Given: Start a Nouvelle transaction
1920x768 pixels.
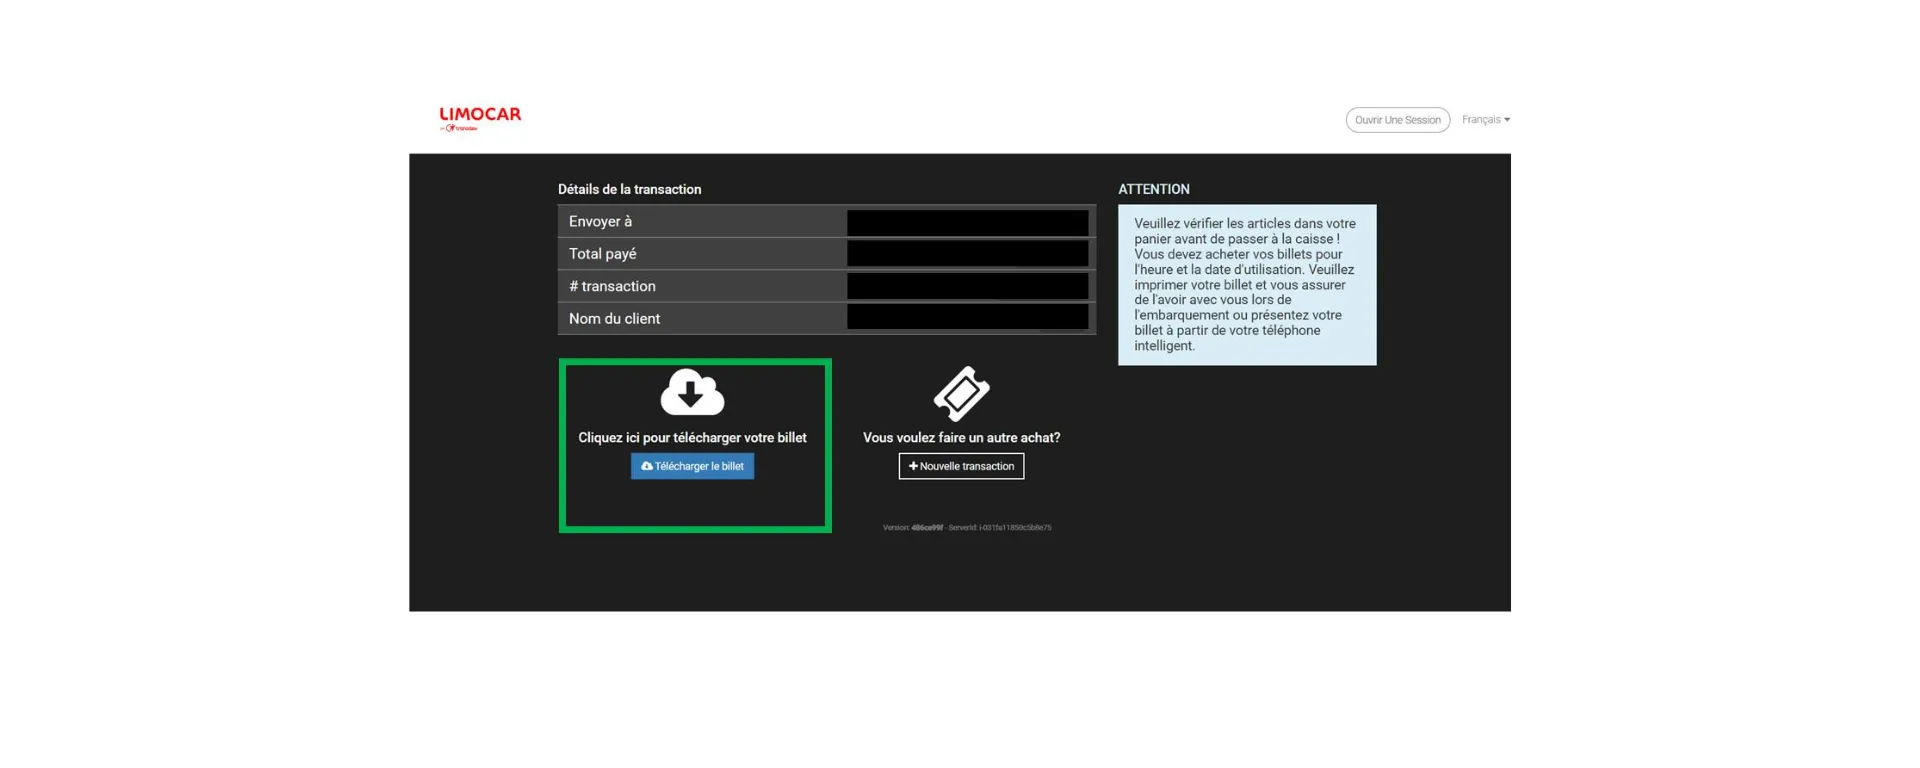Looking at the screenshot, I should coord(961,466).
